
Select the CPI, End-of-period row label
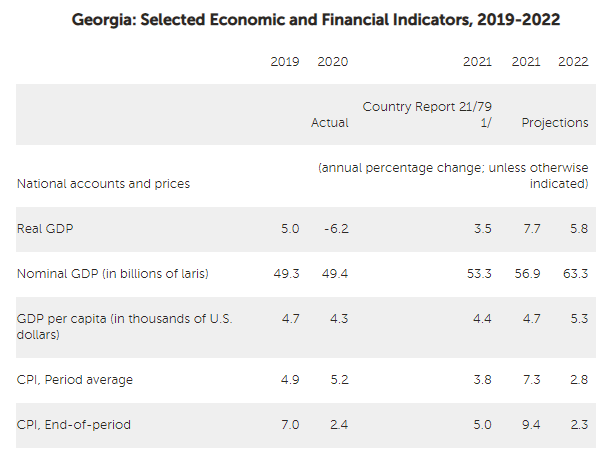73,425
